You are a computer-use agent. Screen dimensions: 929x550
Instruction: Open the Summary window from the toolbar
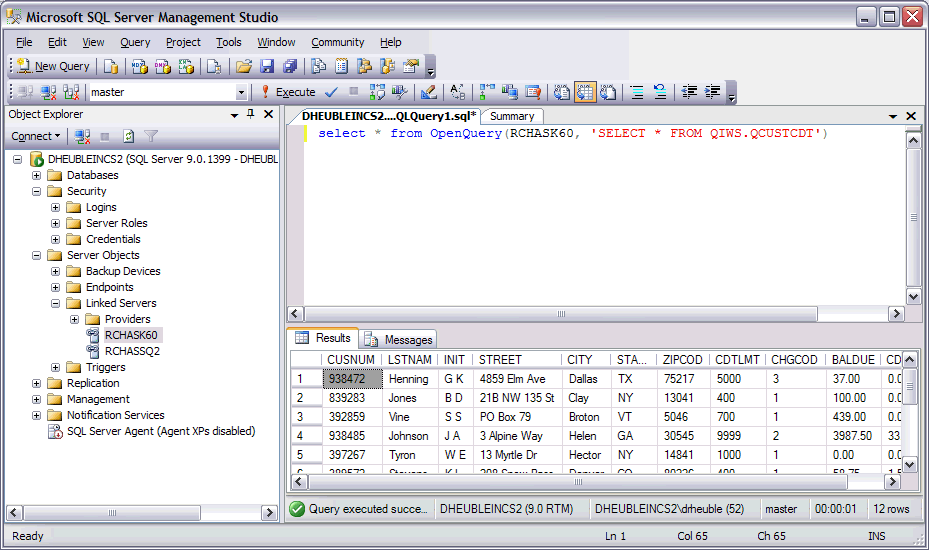coord(342,66)
